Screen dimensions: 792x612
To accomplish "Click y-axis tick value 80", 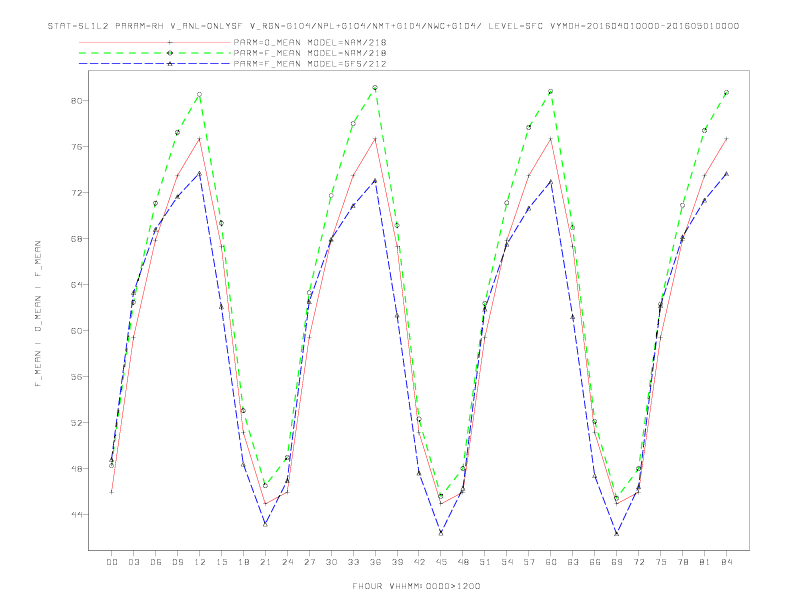I will 76,100.
